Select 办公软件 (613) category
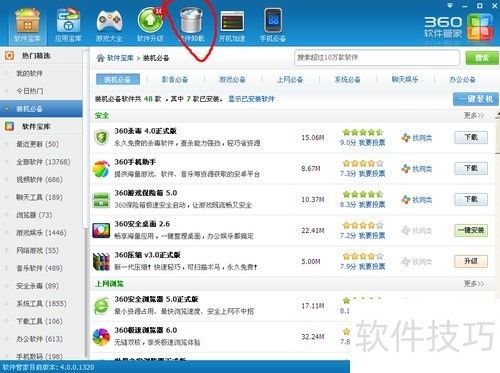Viewport: 500px width, 373px height. coord(41,339)
